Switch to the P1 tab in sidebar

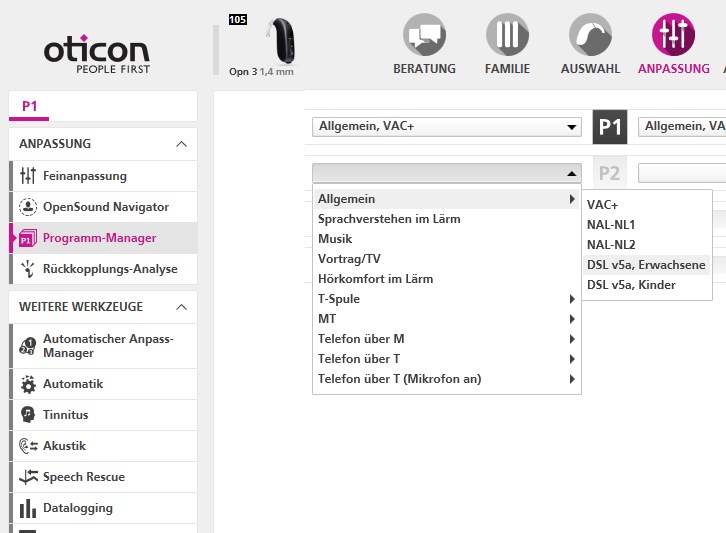(29, 107)
